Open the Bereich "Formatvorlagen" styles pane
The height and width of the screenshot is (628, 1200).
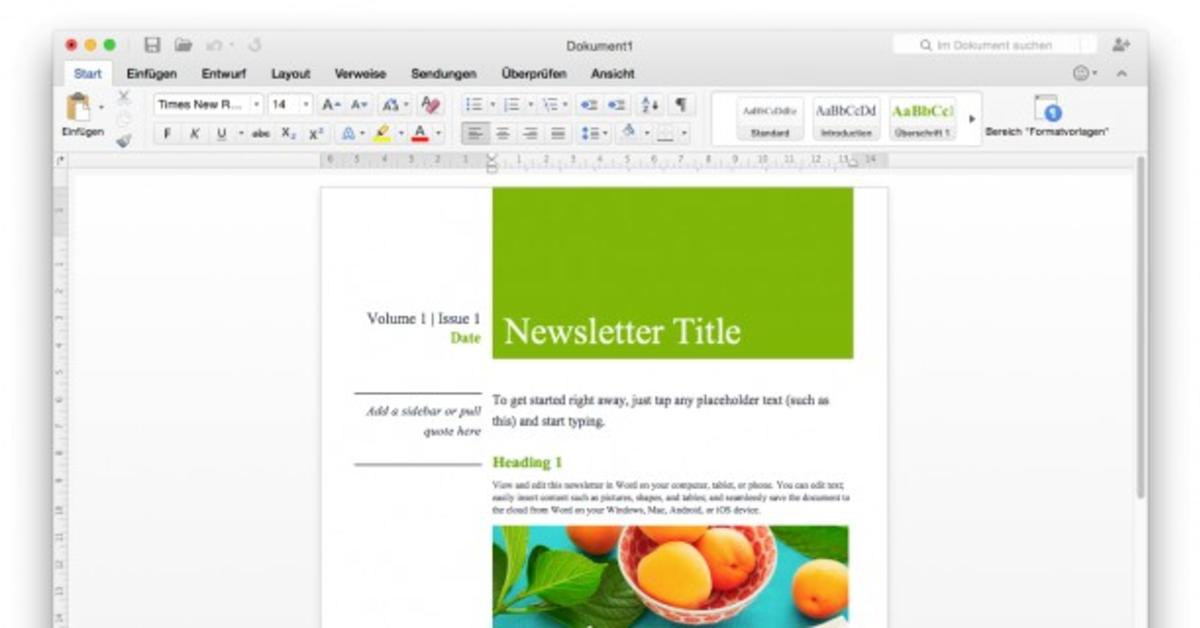(x=1047, y=116)
